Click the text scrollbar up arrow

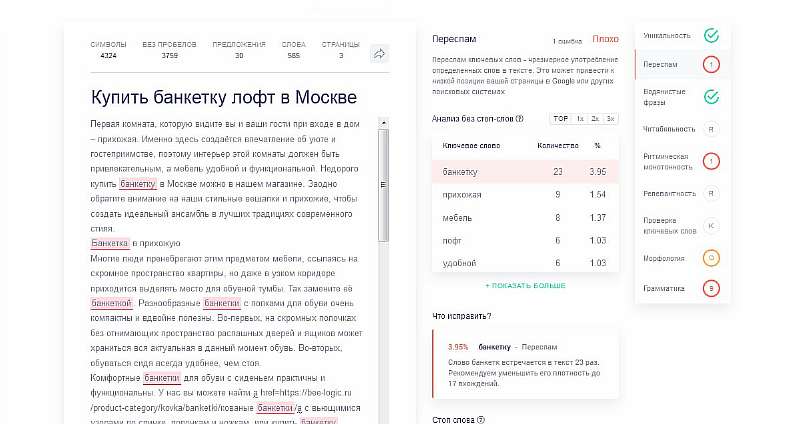pyautogui.click(x=384, y=123)
